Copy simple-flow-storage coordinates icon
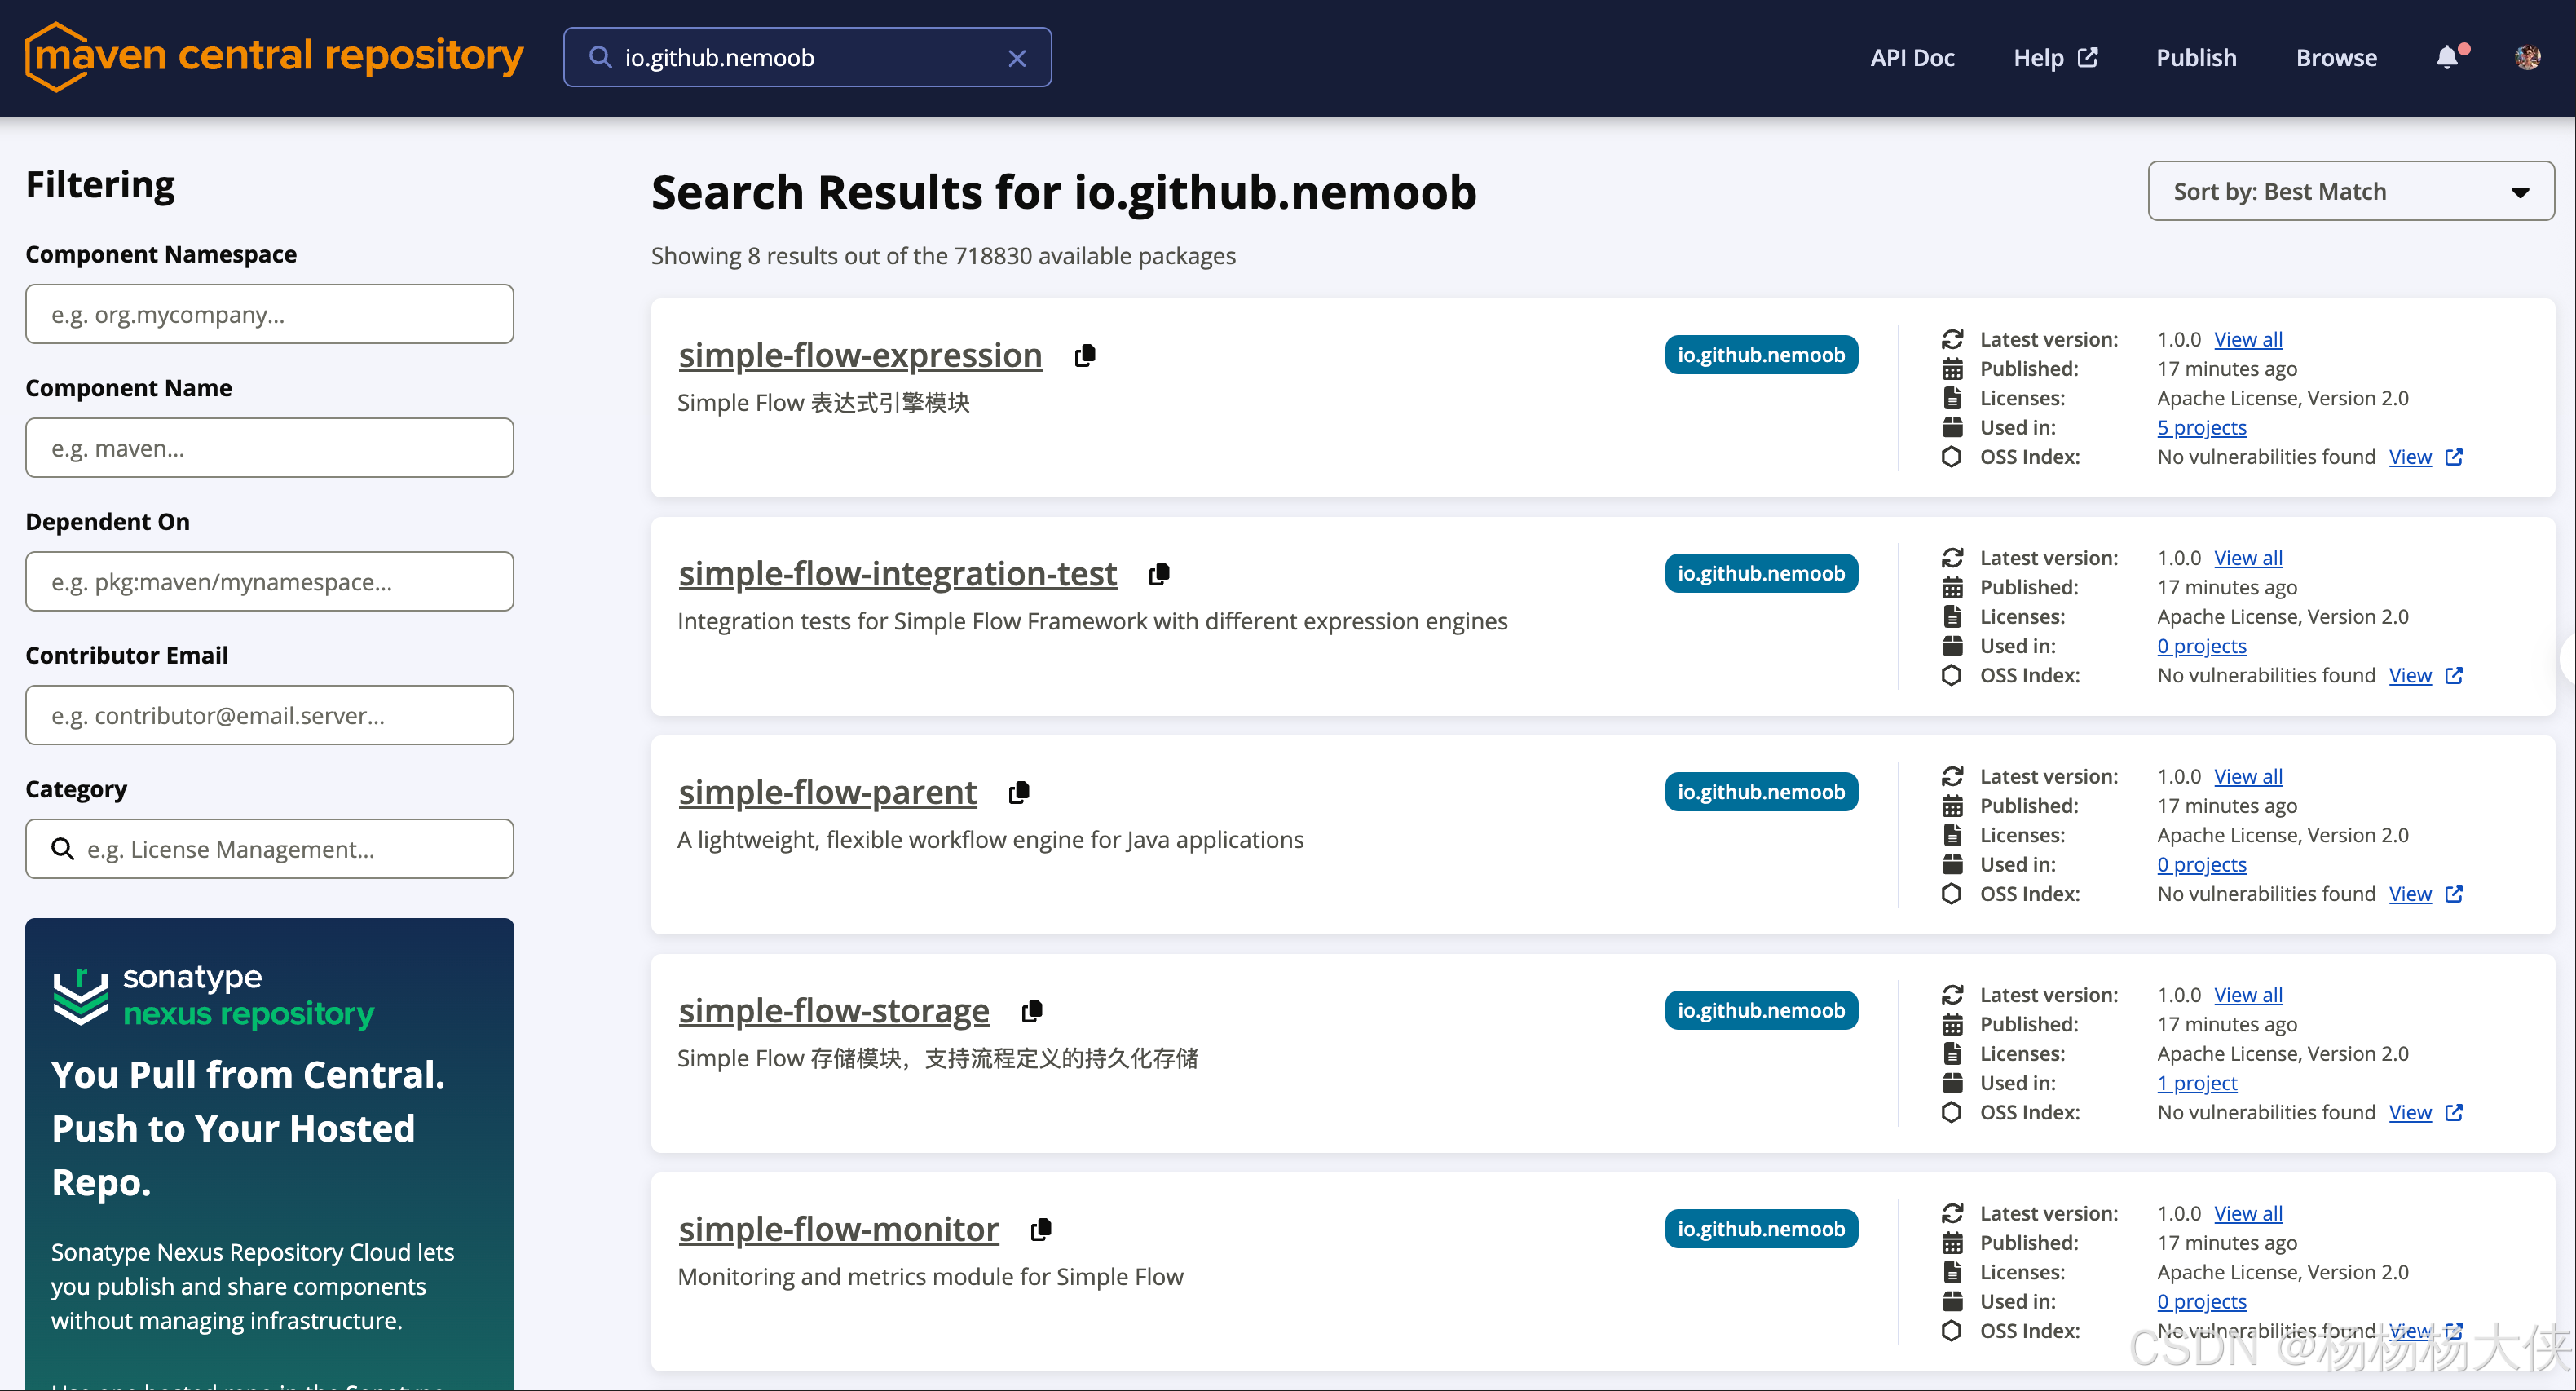The height and width of the screenshot is (1391, 2576). (x=1032, y=1010)
